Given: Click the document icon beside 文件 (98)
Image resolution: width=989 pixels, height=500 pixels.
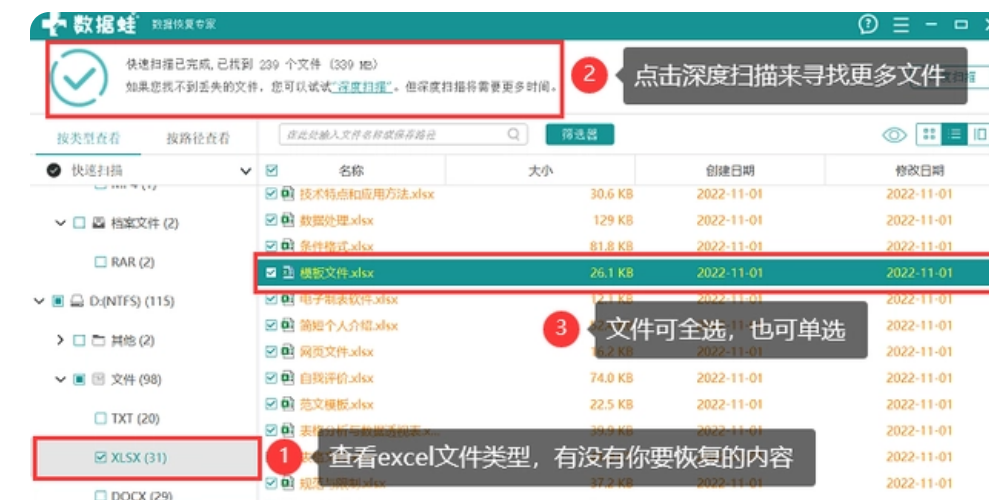Looking at the screenshot, I should (98, 379).
